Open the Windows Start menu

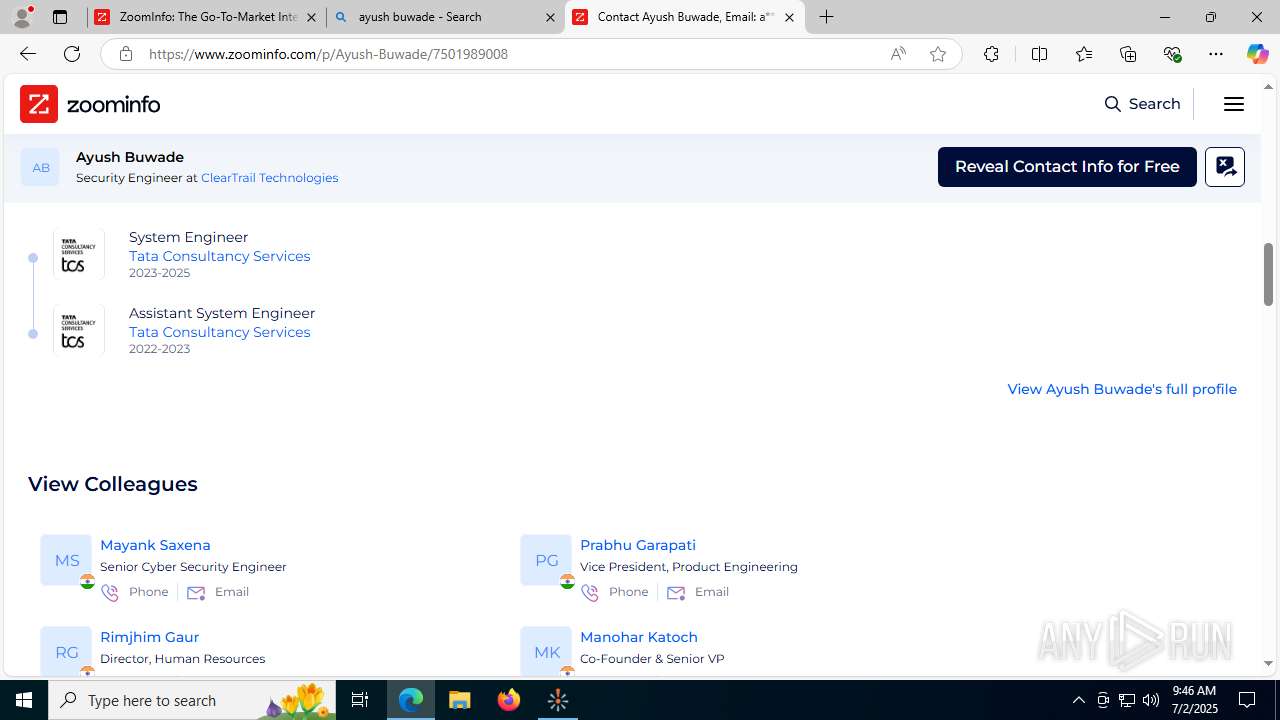[x=24, y=700]
